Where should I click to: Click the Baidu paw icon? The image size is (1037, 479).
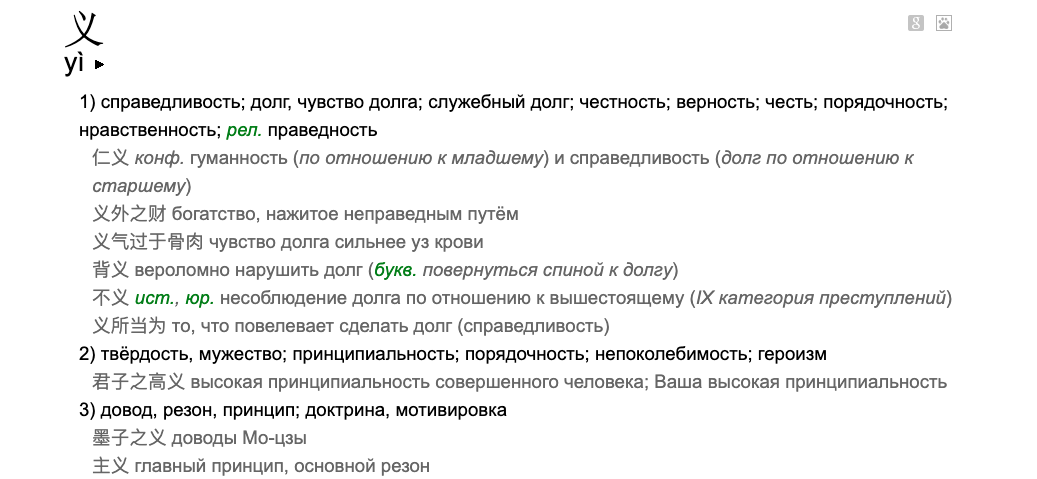(x=943, y=23)
